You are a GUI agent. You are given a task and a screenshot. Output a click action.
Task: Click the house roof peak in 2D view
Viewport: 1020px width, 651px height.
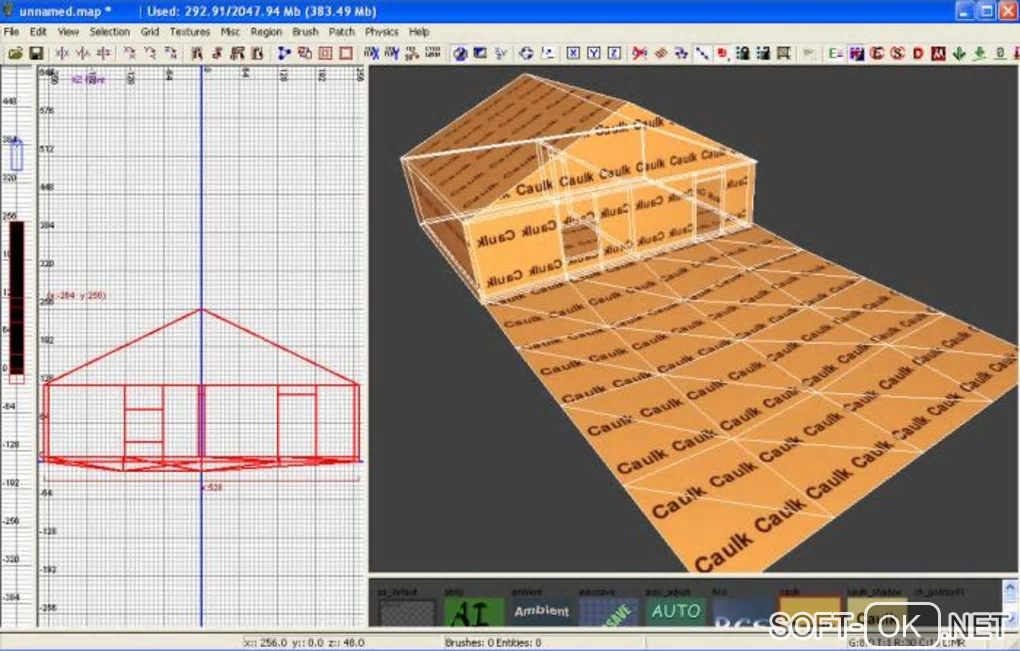click(201, 309)
